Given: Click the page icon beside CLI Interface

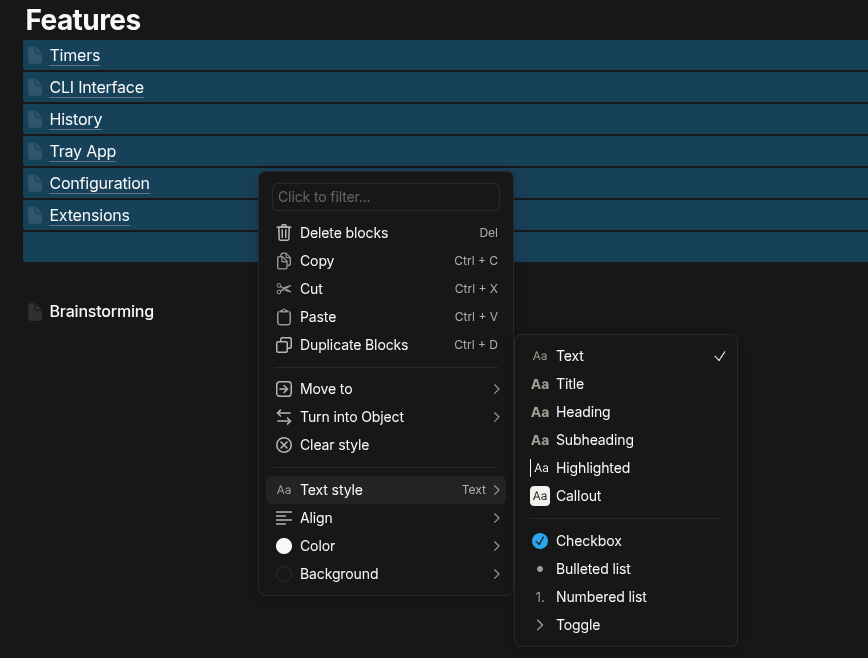Looking at the screenshot, I should click(x=35, y=87).
